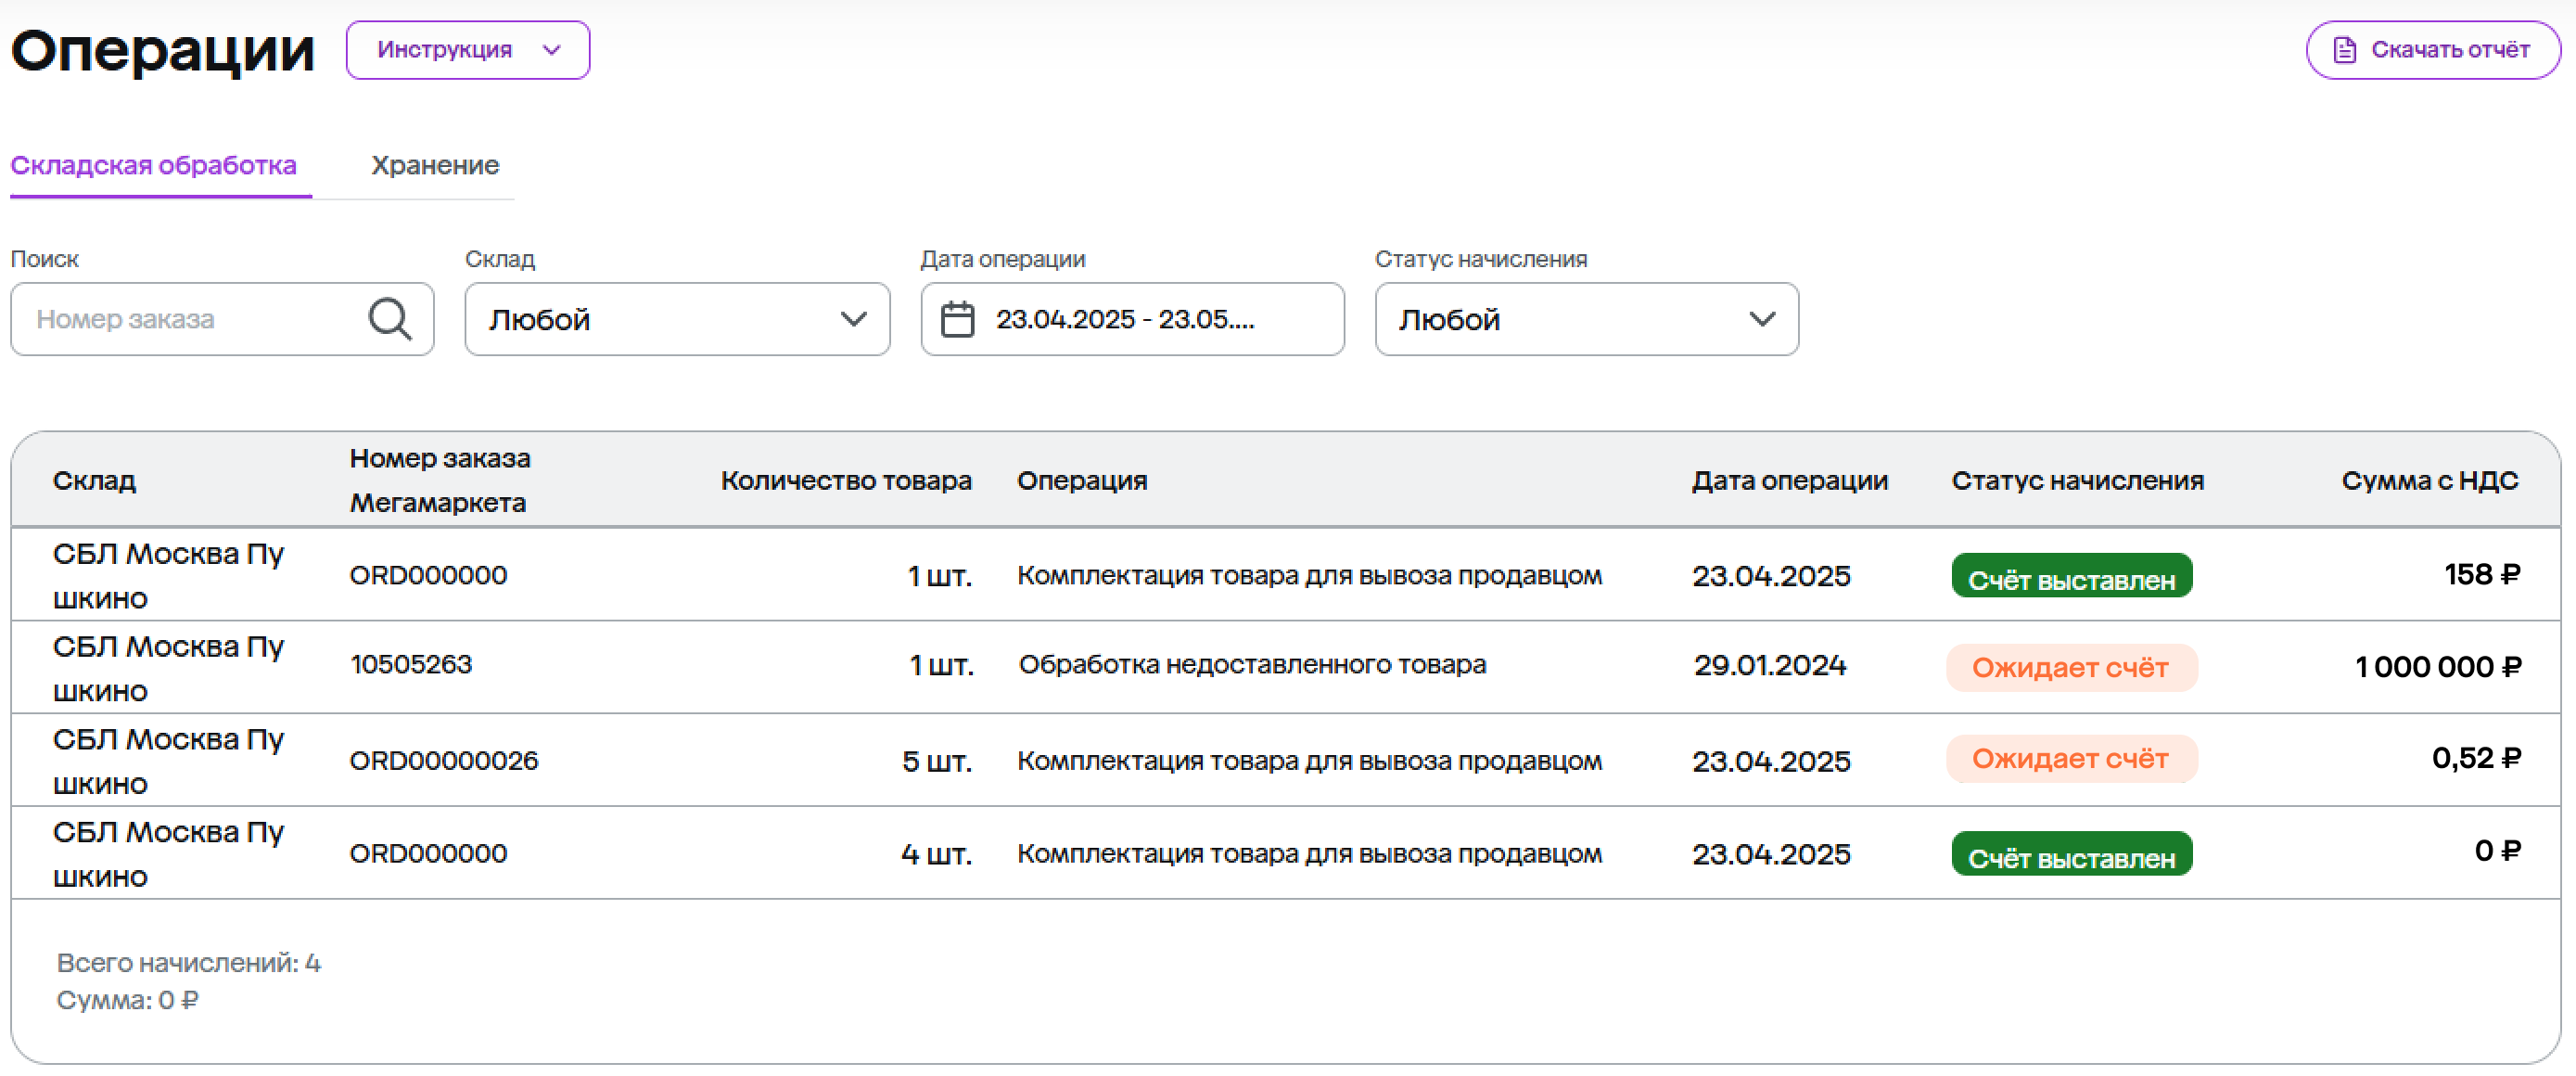Image resolution: width=2576 pixels, height=1076 pixels.
Task: Click the Склад column header
Action: pyautogui.click(x=94, y=481)
